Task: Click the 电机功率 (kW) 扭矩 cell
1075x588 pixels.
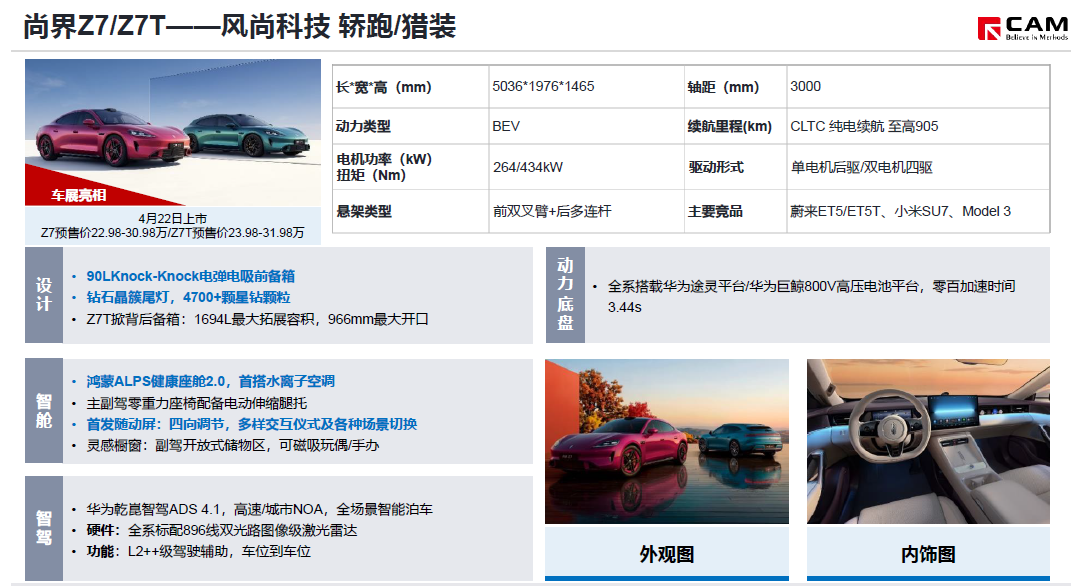Action: 411,167
